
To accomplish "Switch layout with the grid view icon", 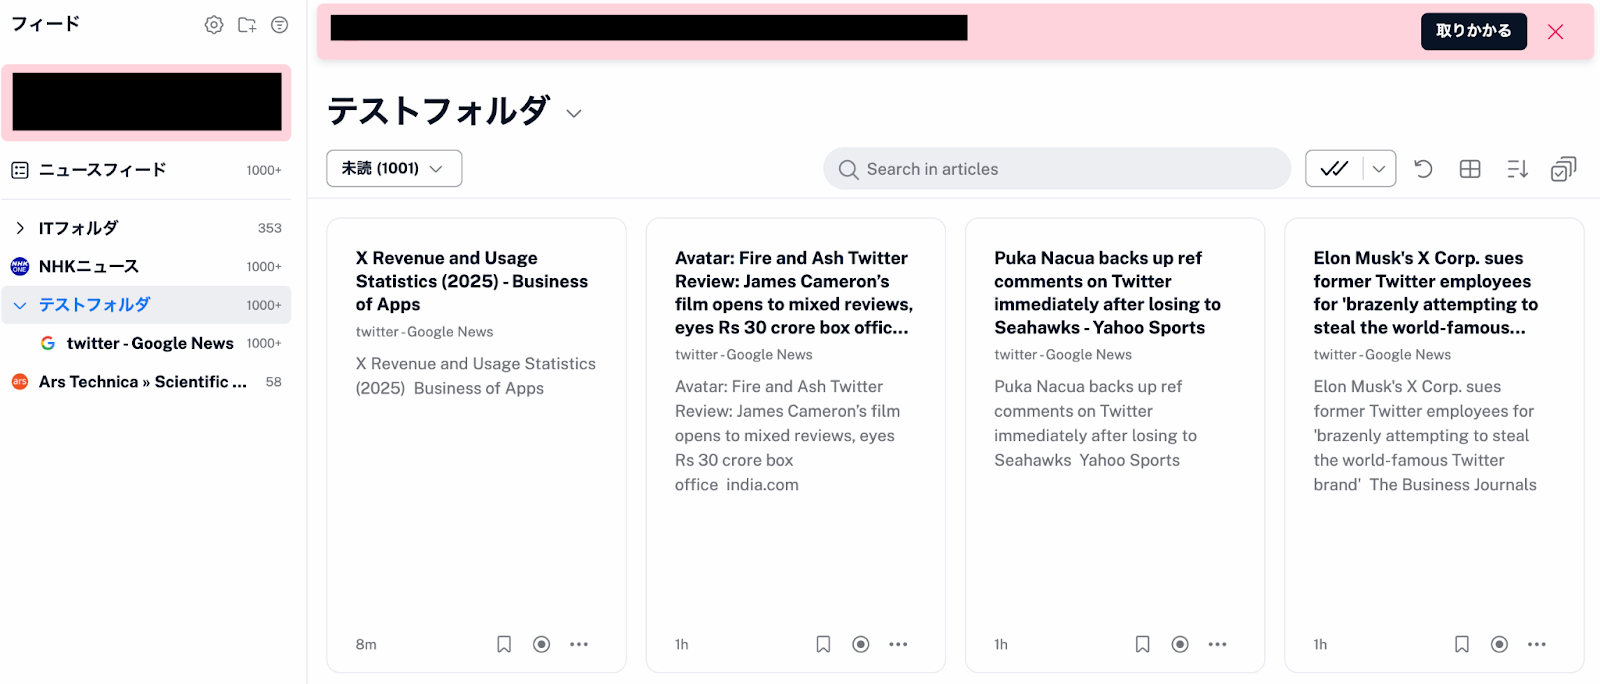I will click(x=1470, y=169).
